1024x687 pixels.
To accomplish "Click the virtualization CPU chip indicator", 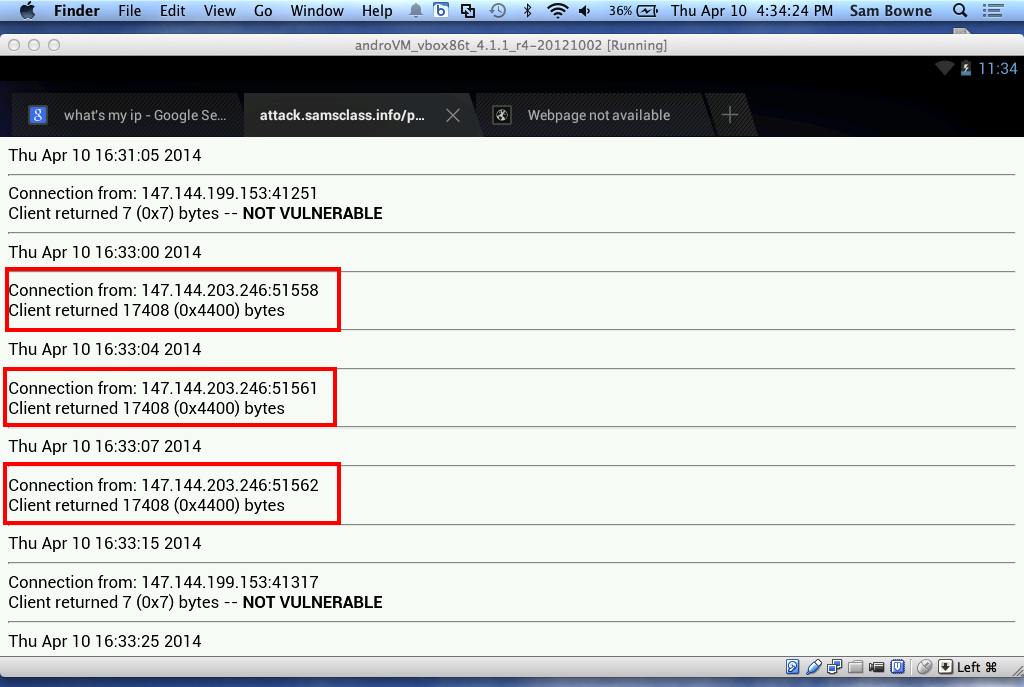I will (898, 667).
